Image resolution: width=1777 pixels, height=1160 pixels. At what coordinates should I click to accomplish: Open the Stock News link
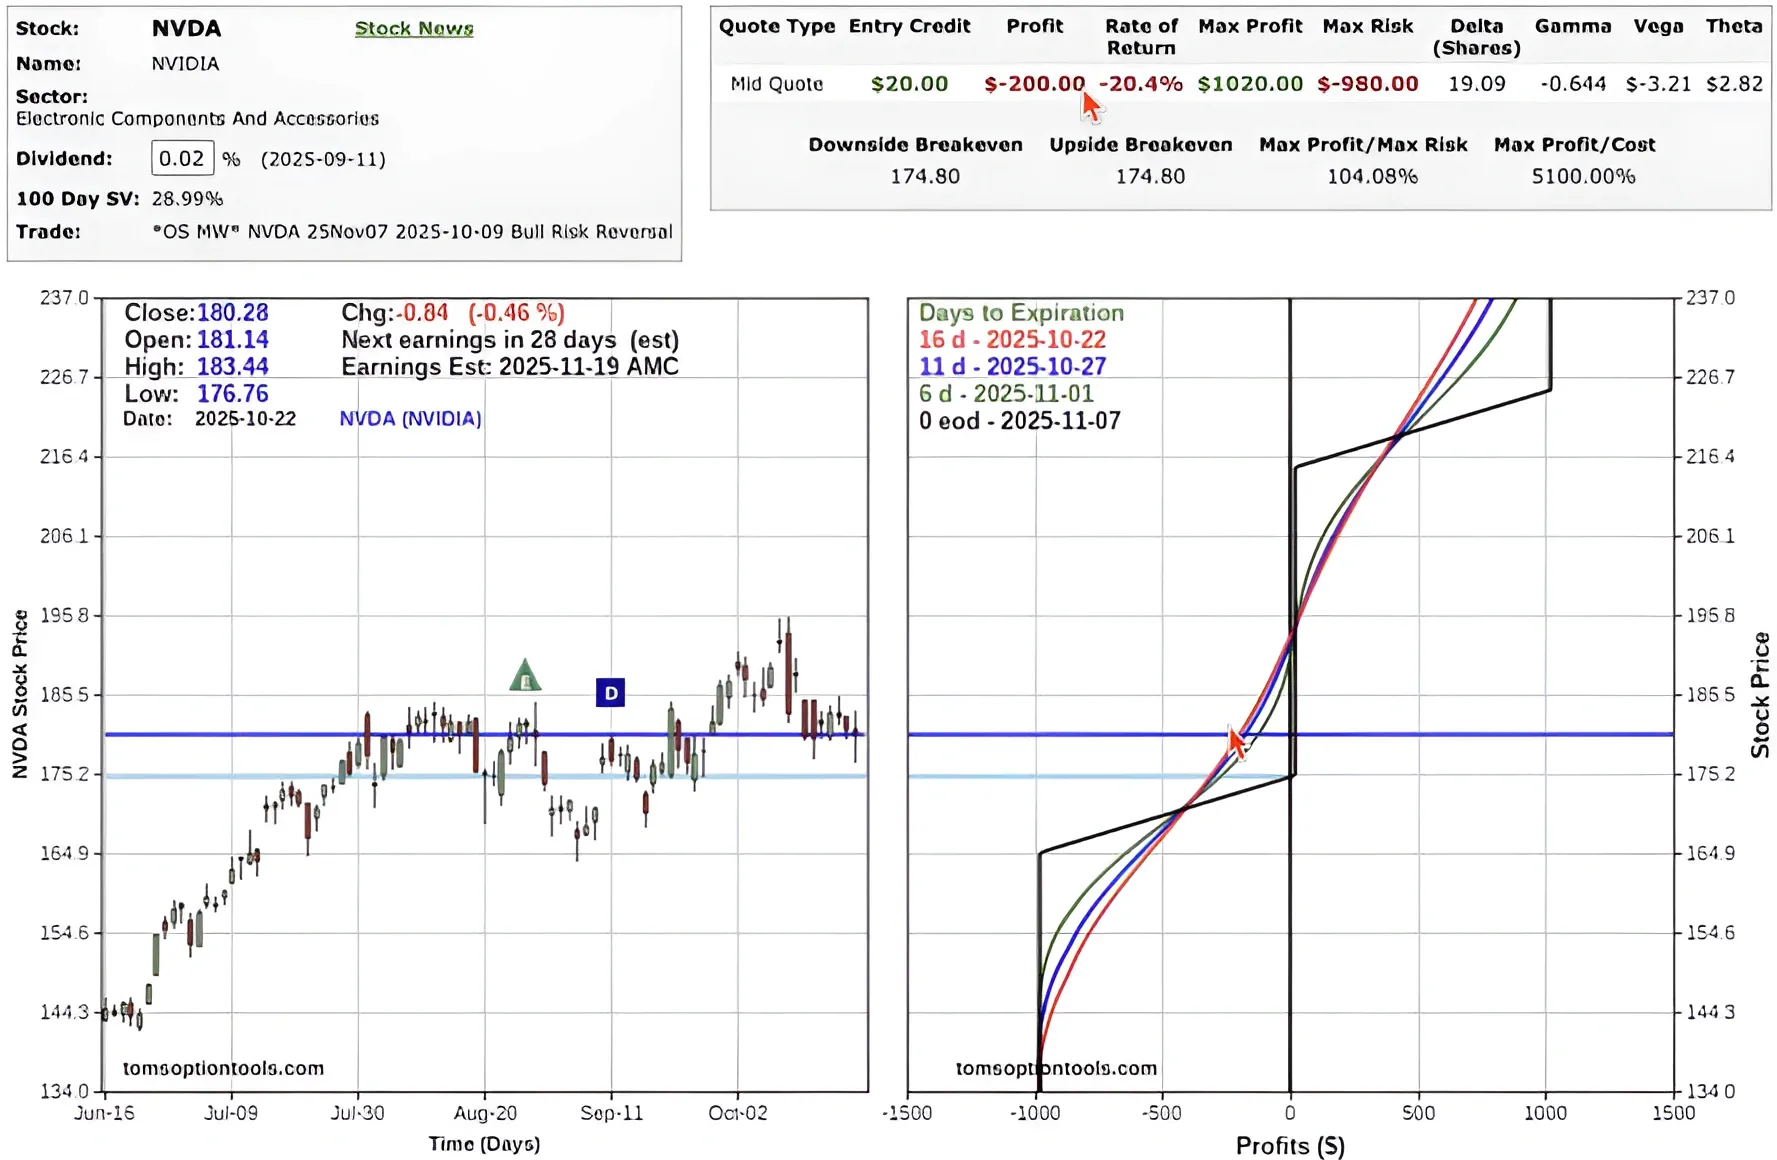tap(414, 28)
